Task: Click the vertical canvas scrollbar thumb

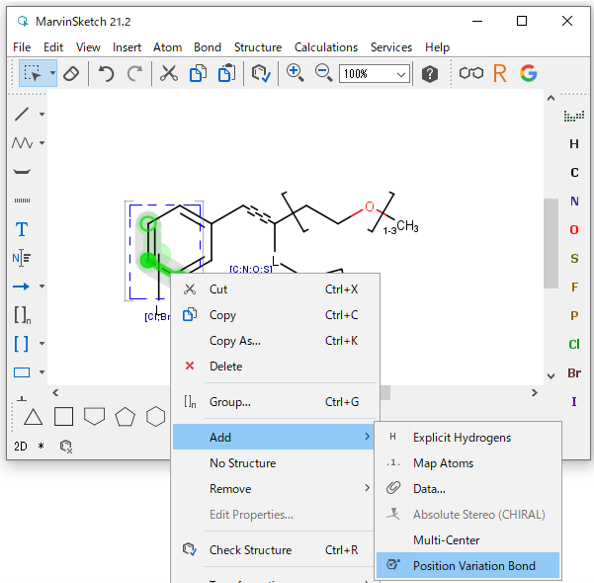Action: pos(551,243)
